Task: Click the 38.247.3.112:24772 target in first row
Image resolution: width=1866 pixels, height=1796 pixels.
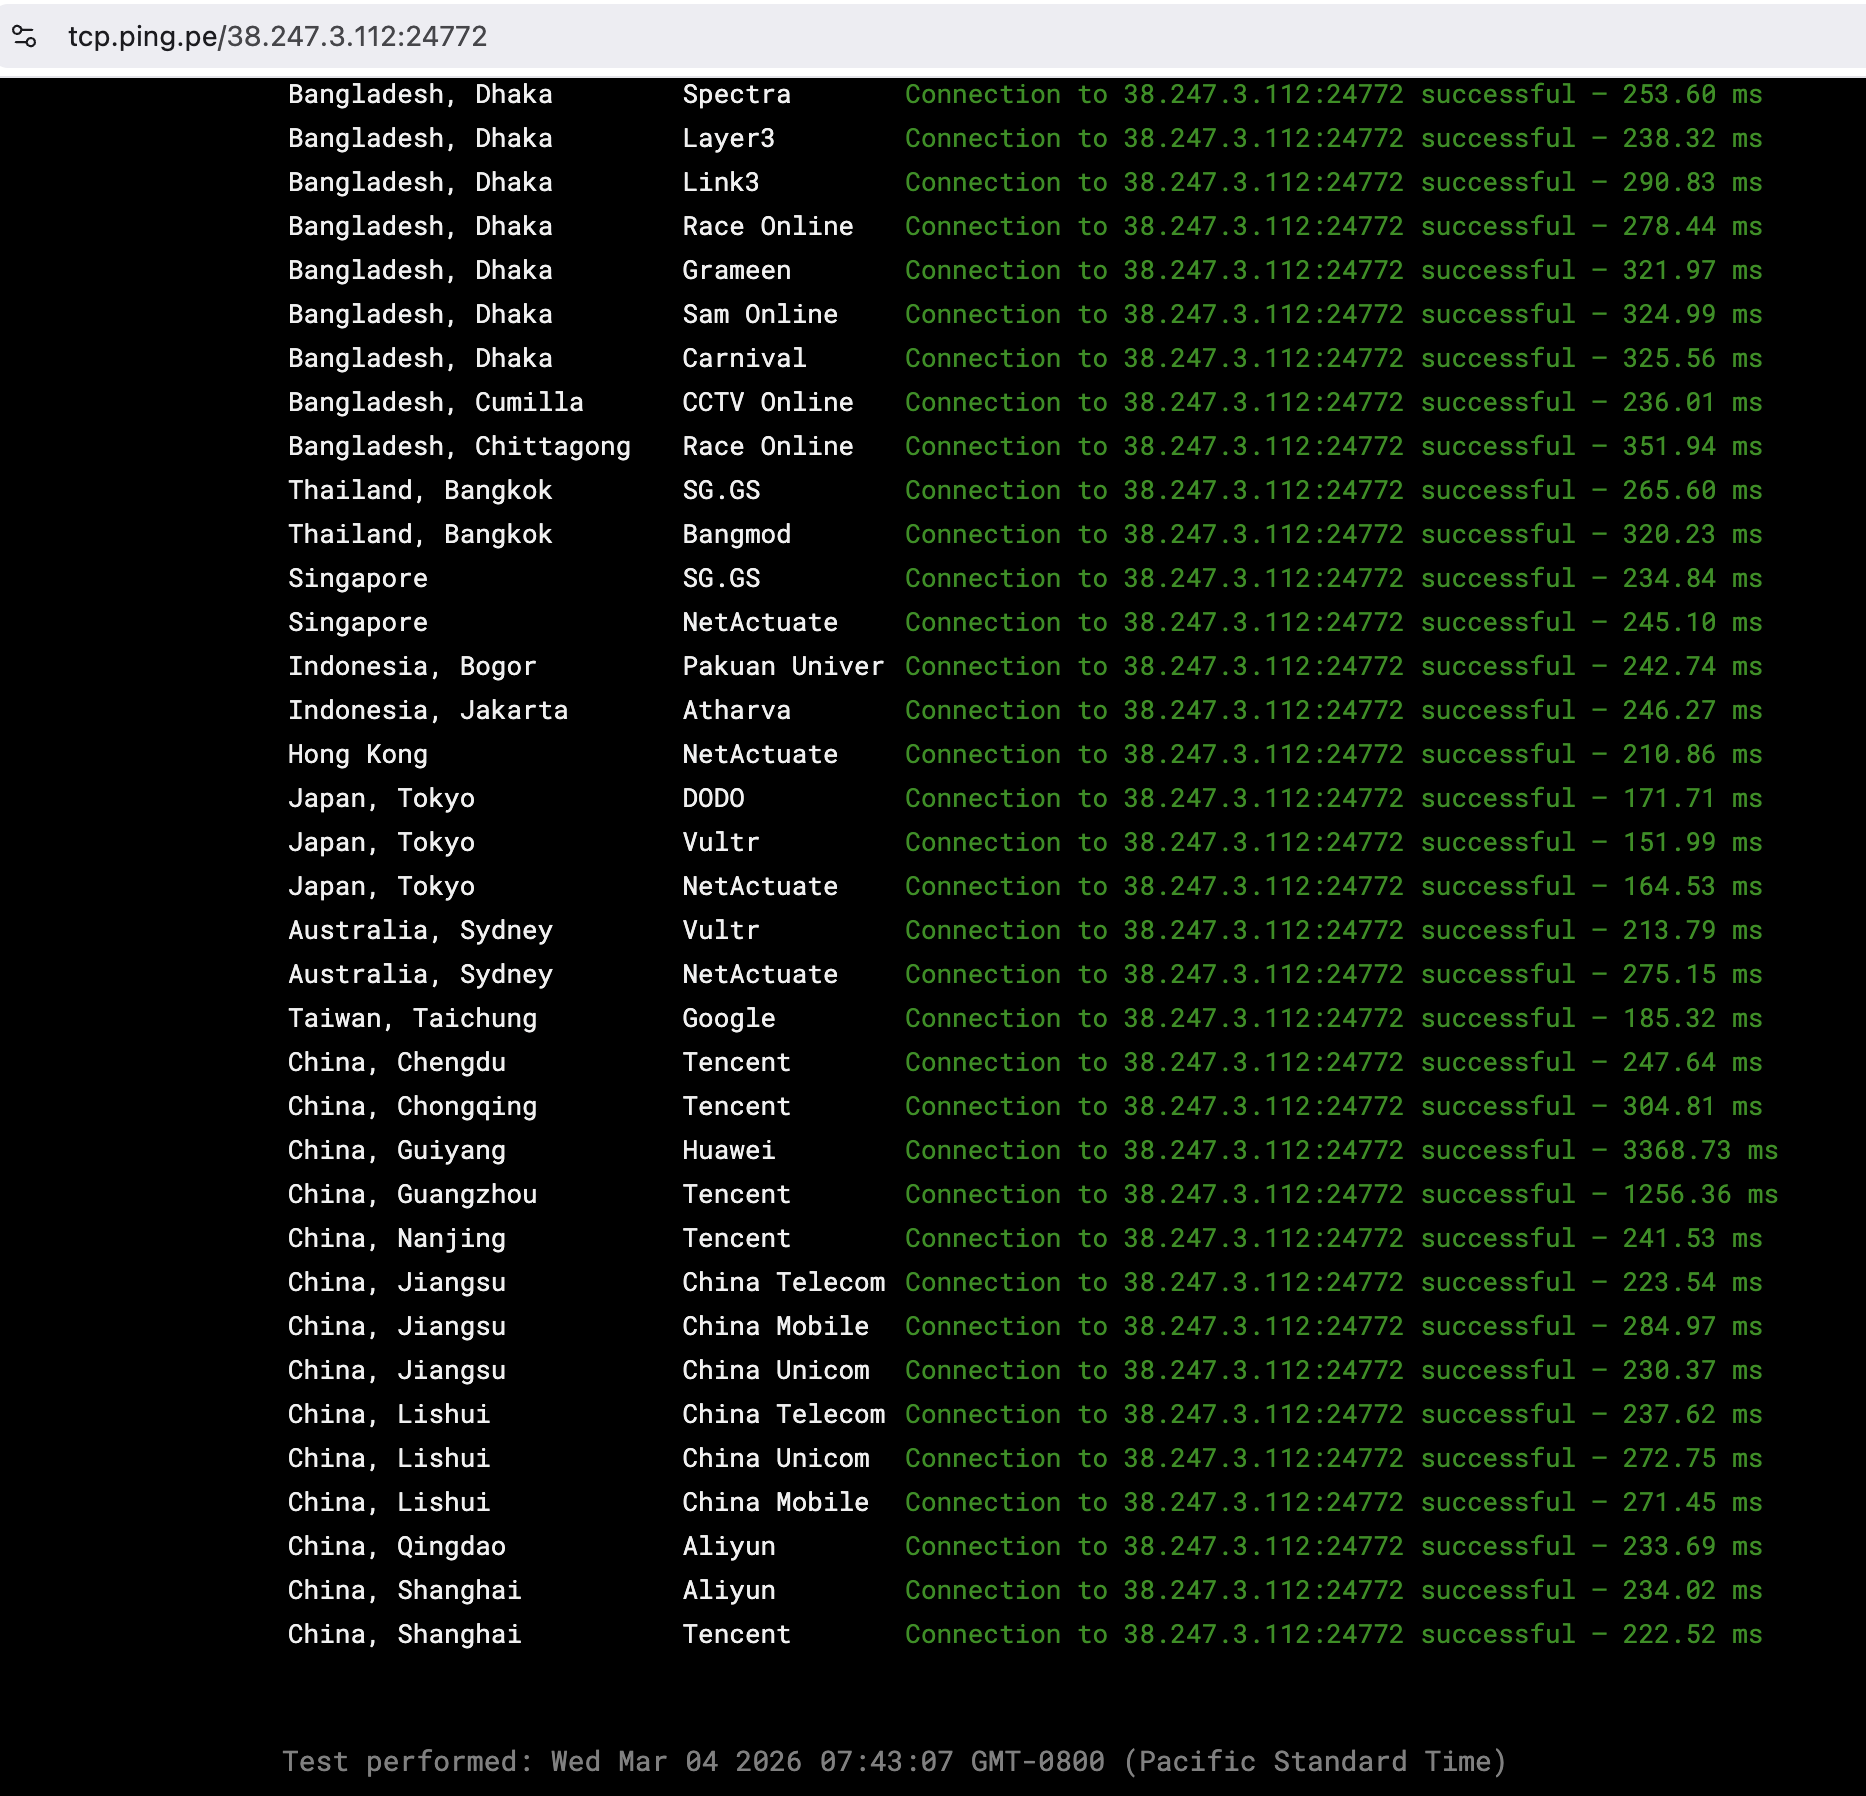Action: coord(1262,94)
